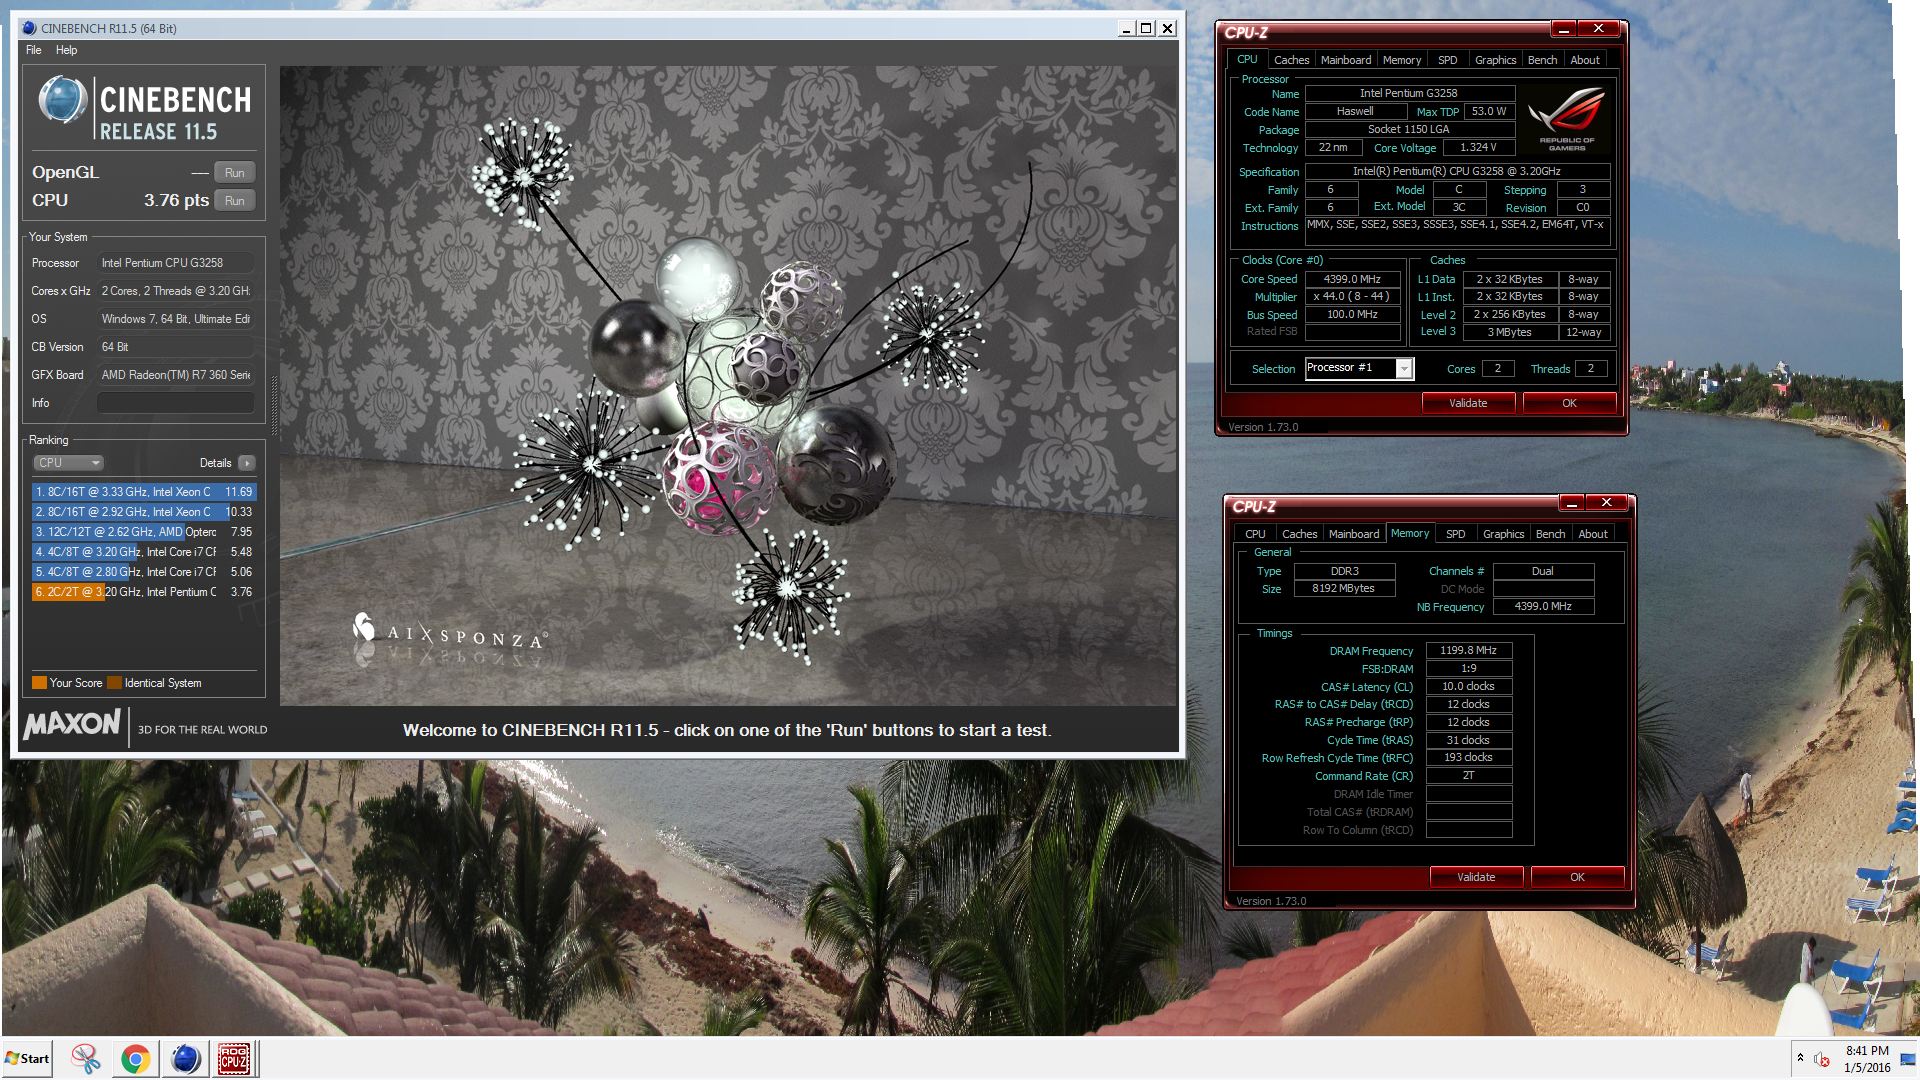The width and height of the screenshot is (1920, 1080).
Task: Open Memory tab in upper CPU-Z window
Action: (x=1401, y=60)
